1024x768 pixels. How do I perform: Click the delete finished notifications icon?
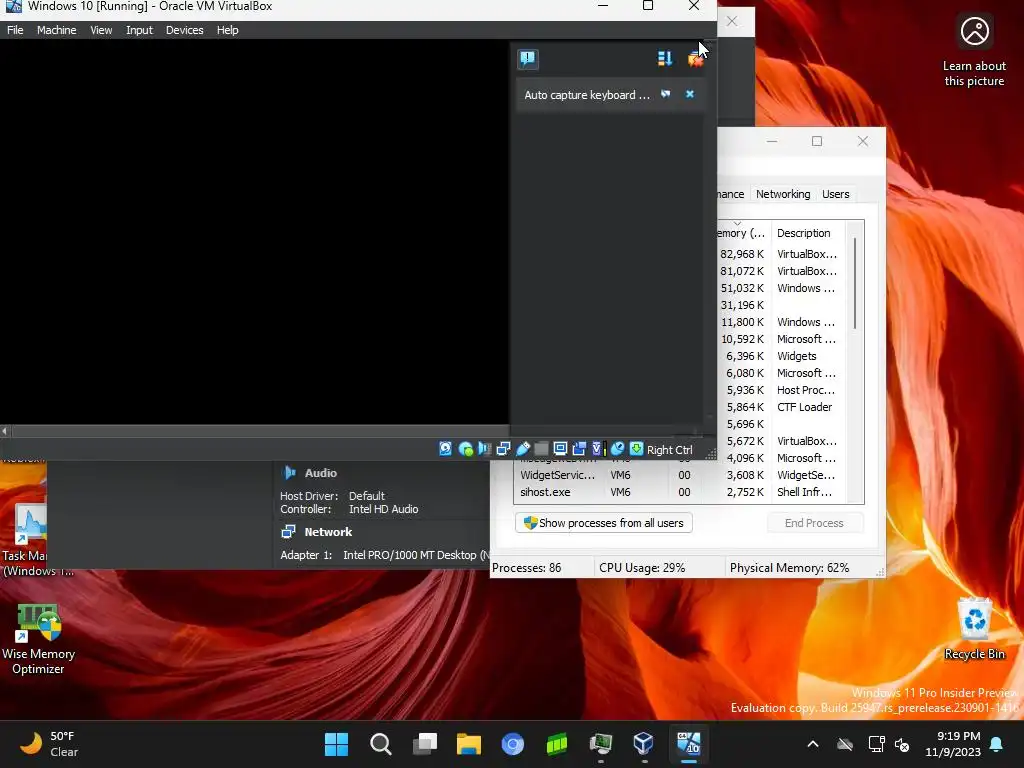696,59
